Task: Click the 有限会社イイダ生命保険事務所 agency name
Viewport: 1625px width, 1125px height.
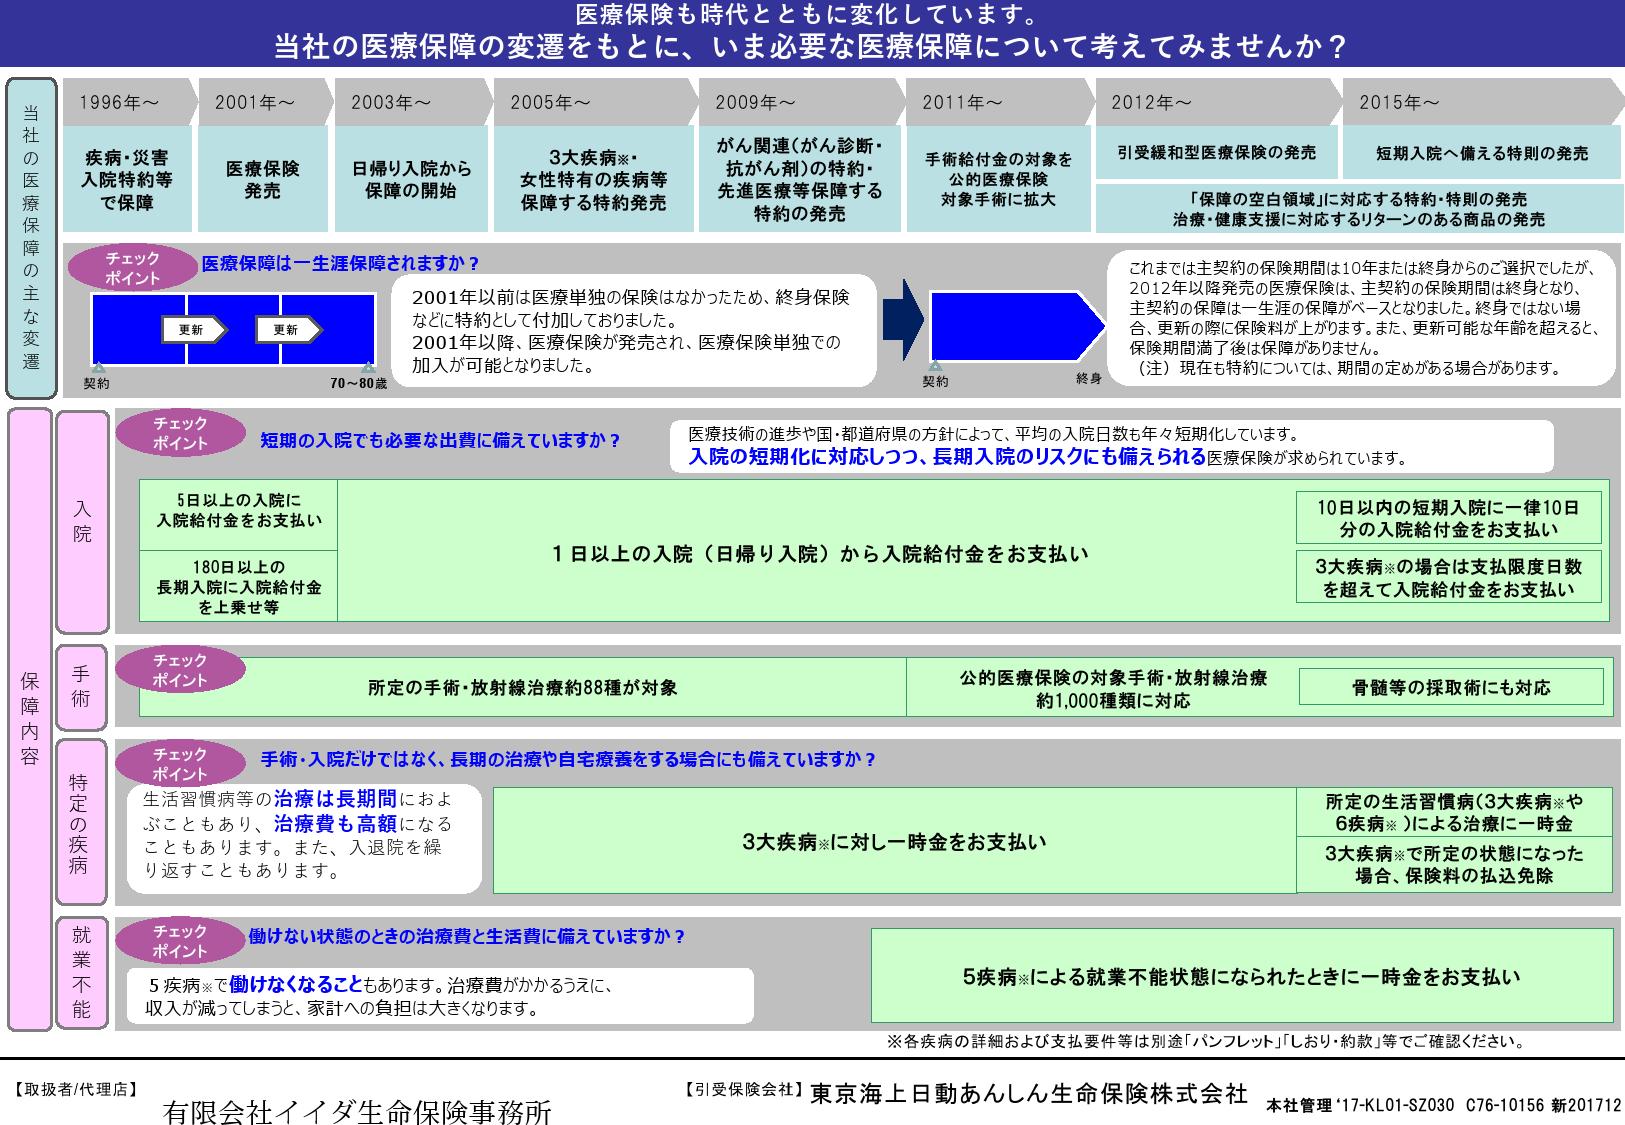Action: click(x=358, y=1112)
